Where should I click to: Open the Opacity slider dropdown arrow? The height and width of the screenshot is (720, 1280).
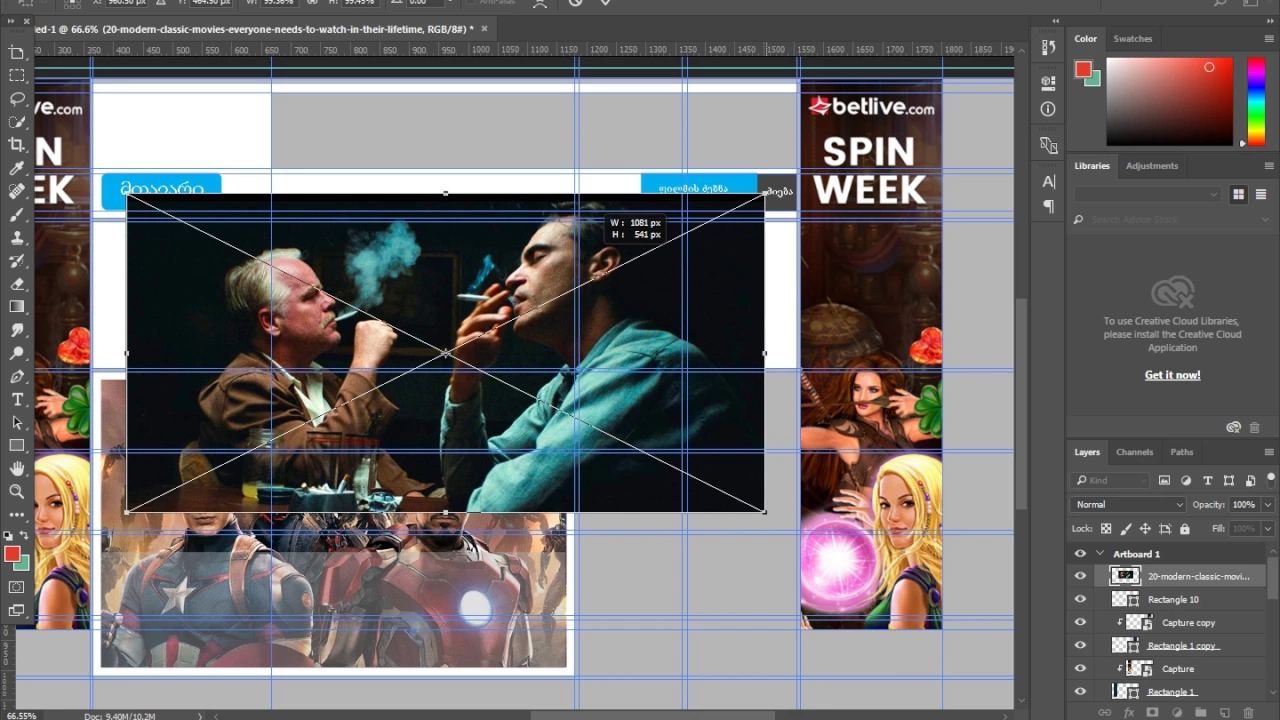(1268, 505)
